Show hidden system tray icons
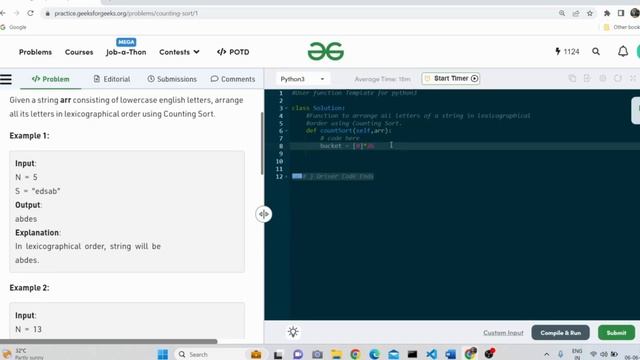Image resolution: width=640 pixels, height=360 pixels. pos(547,354)
